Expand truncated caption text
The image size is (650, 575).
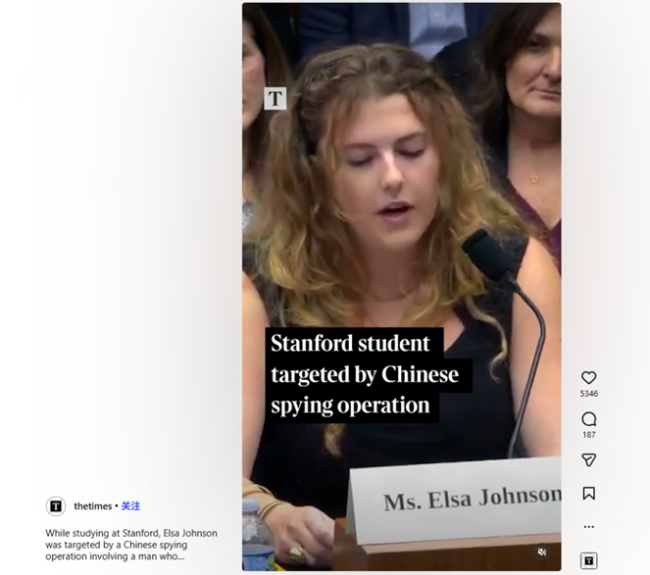tap(131, 545)
